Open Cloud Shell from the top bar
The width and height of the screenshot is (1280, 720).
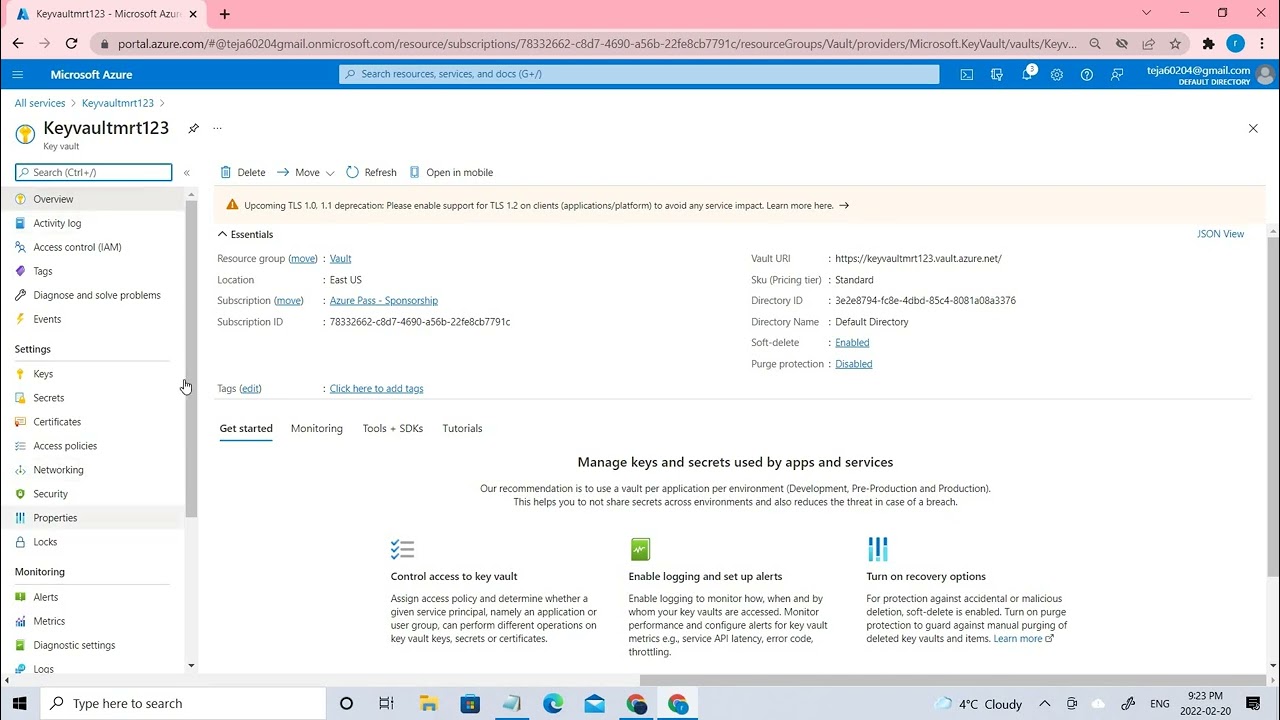(966, 74)
